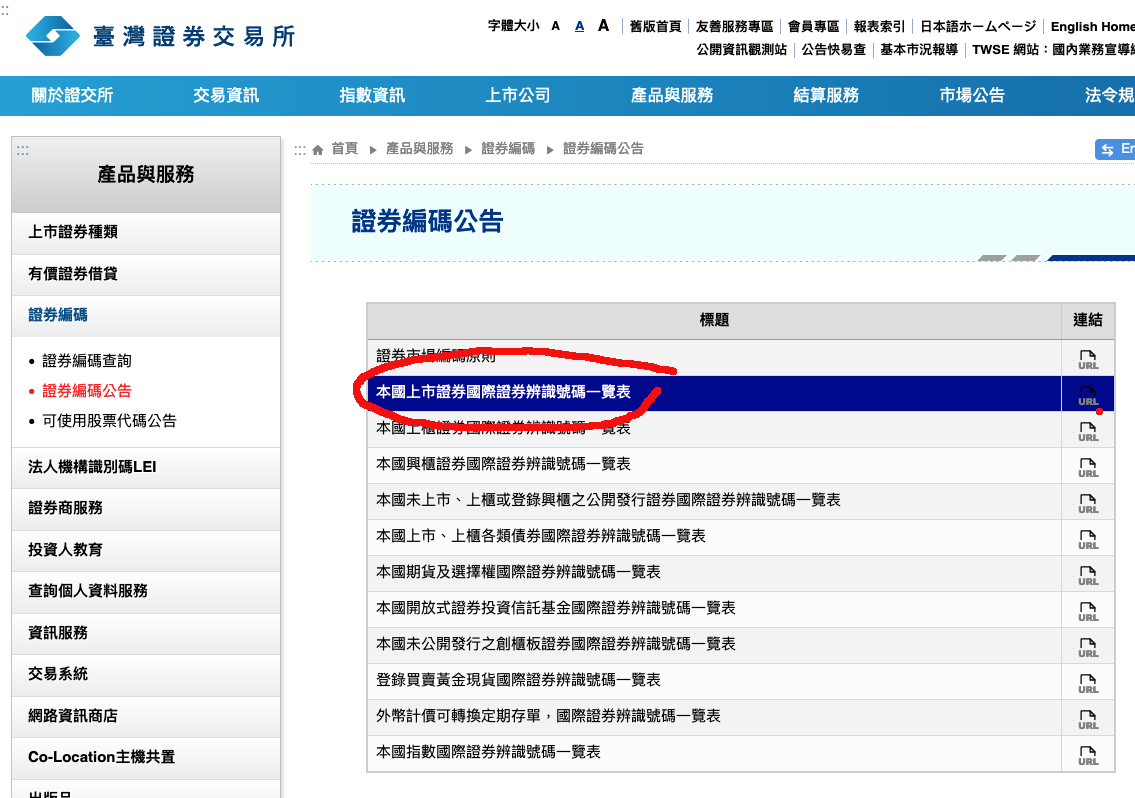Click the 證券編碼查詢 sidebar link

coord(87,361)
